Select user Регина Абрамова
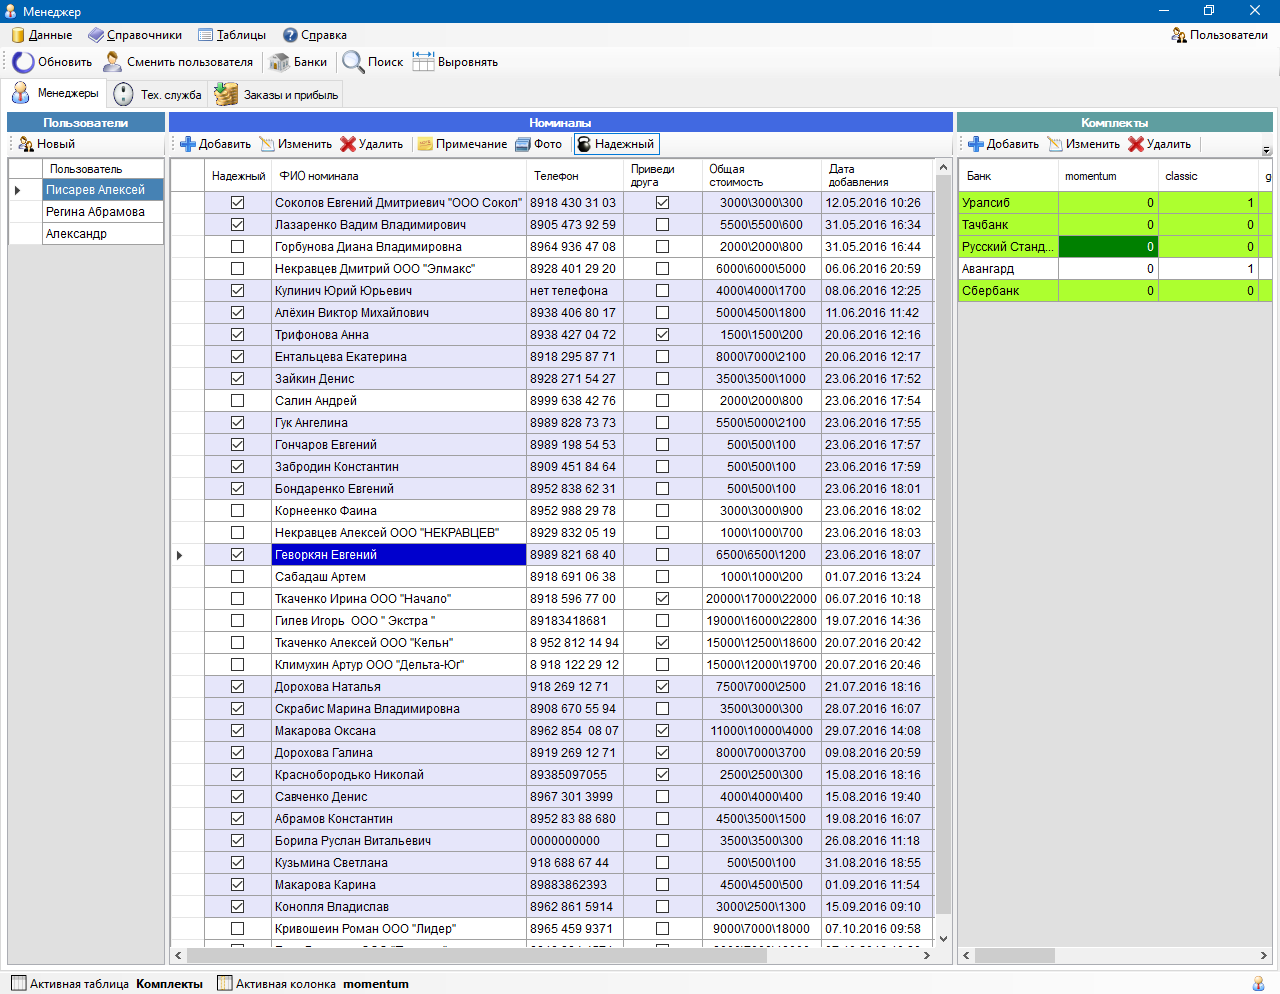1280x994 pixels. [103, 212]
